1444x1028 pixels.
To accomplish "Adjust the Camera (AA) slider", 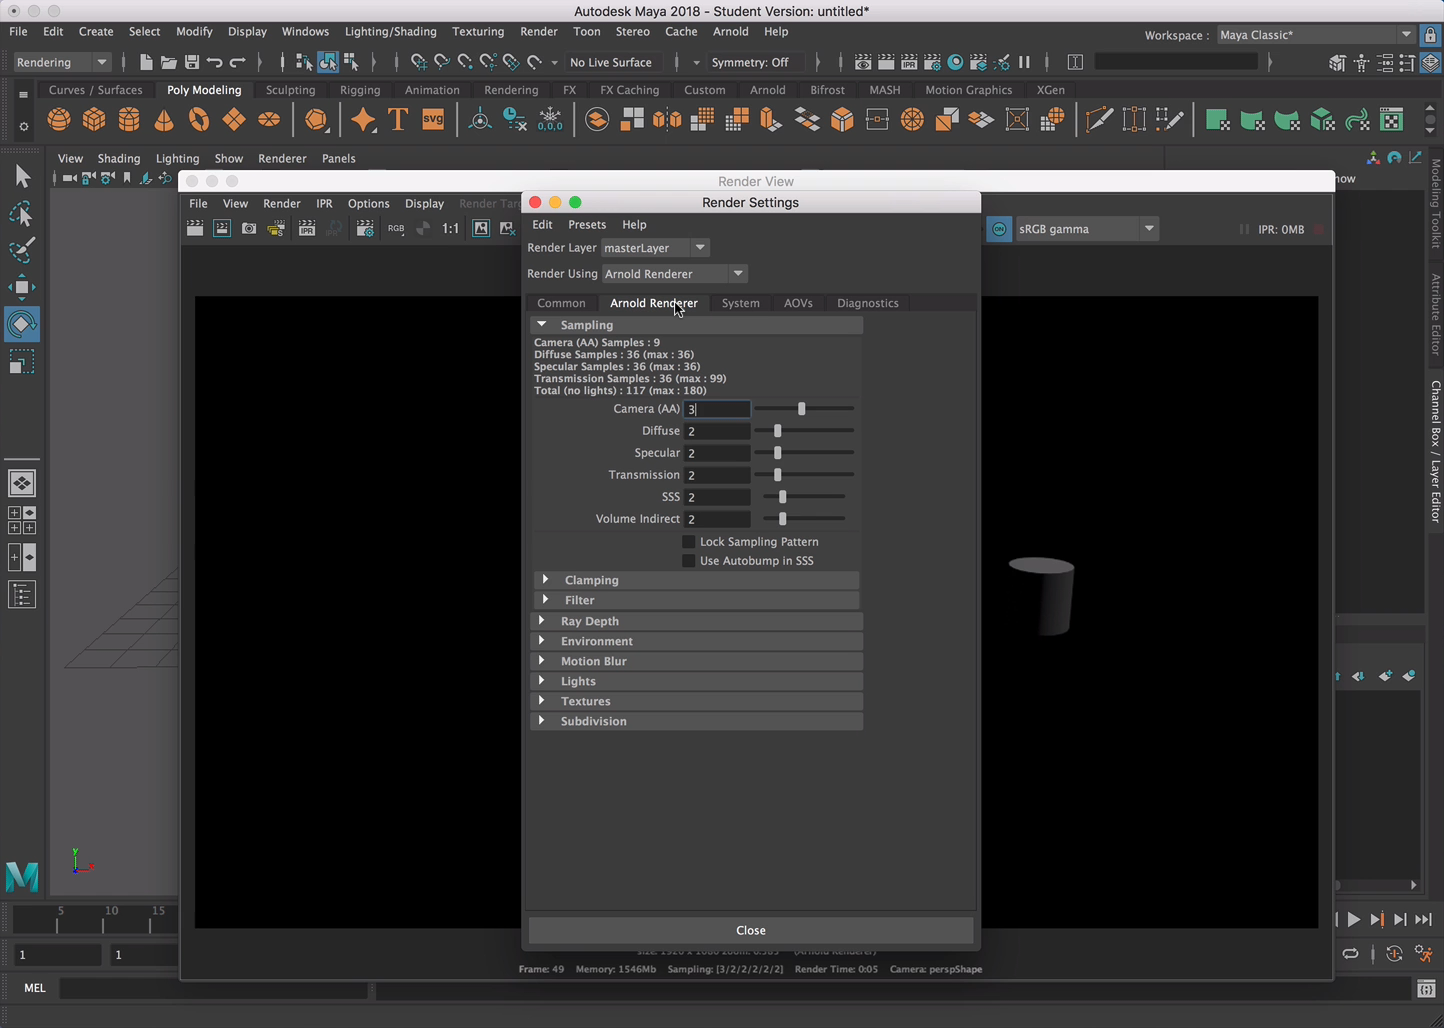I will point(801,409).
